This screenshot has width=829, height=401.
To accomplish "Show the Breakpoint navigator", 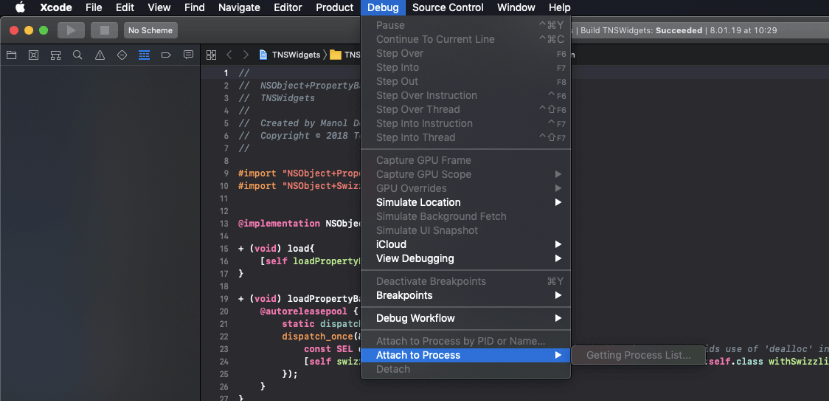I will click(166, 55).
